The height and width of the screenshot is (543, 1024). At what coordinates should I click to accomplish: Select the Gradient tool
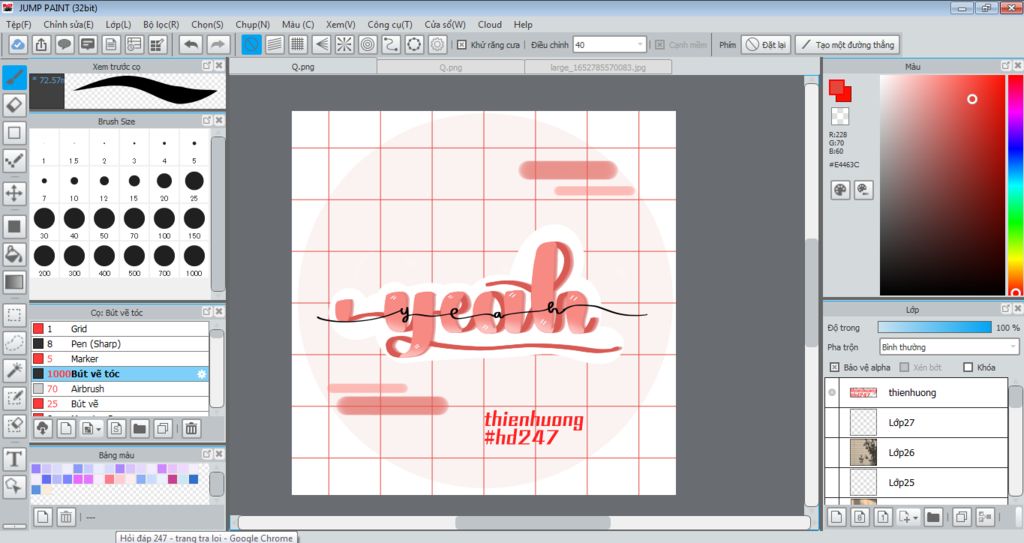(x=14, y=282)
